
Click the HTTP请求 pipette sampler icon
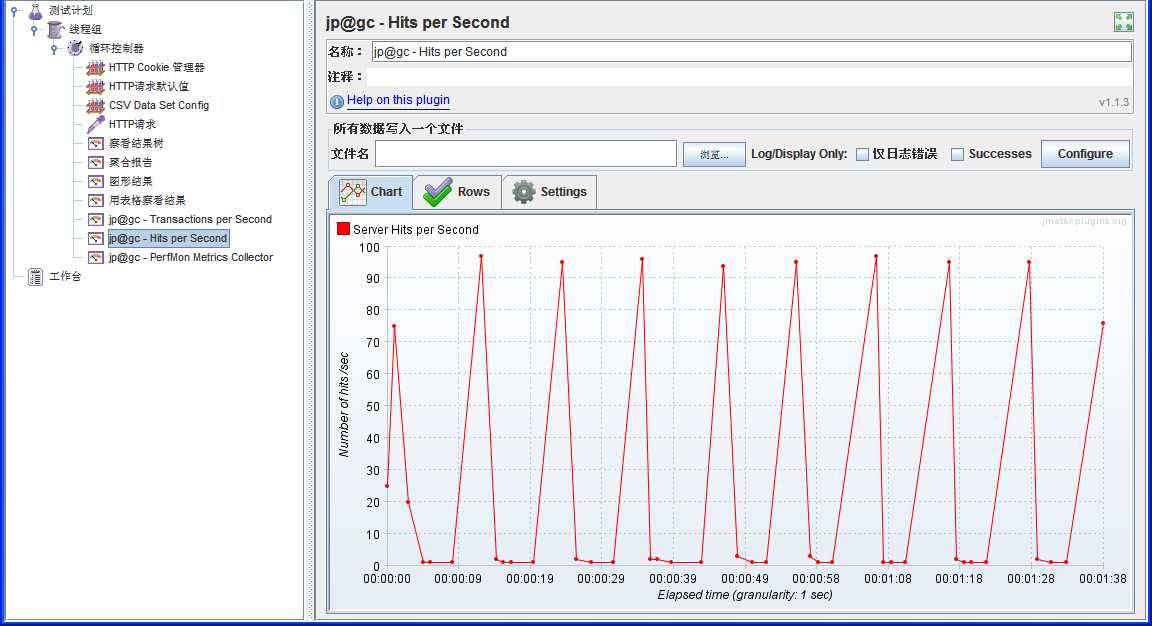pyautogui.click(x=95, y=124)
